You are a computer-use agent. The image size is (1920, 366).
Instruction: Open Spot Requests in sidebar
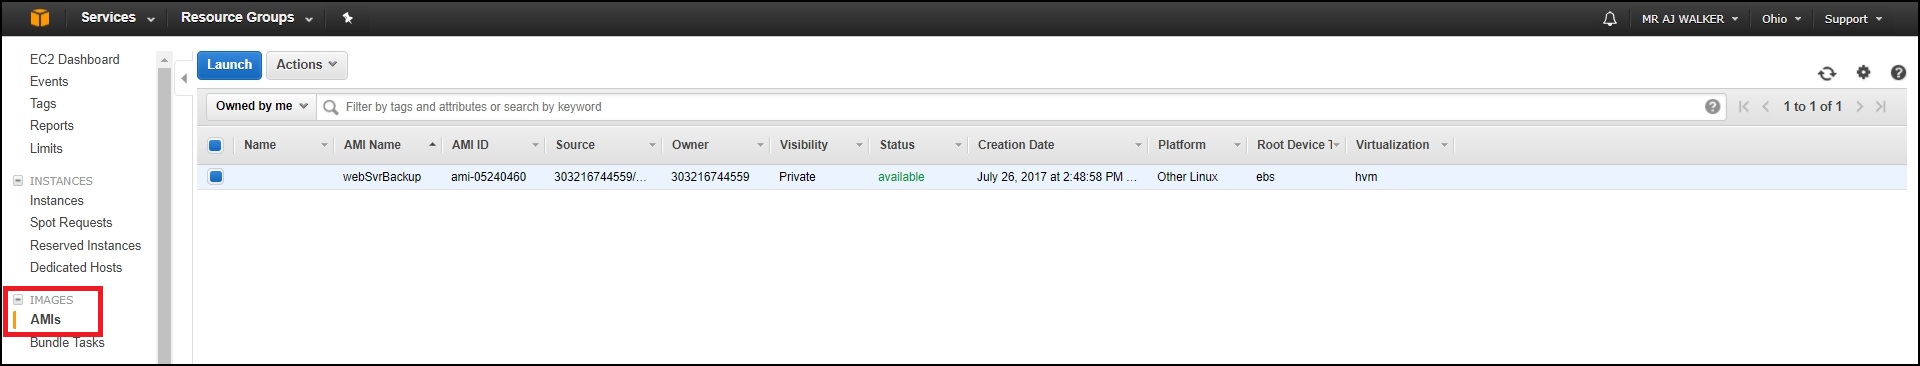71,223
